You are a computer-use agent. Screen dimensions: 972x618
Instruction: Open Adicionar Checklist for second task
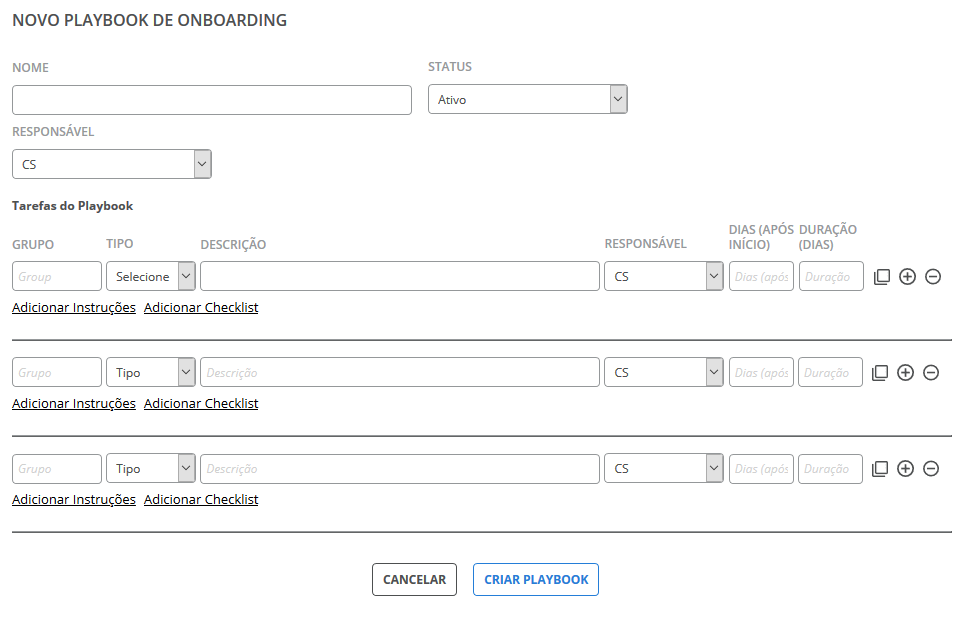(201, 404)
